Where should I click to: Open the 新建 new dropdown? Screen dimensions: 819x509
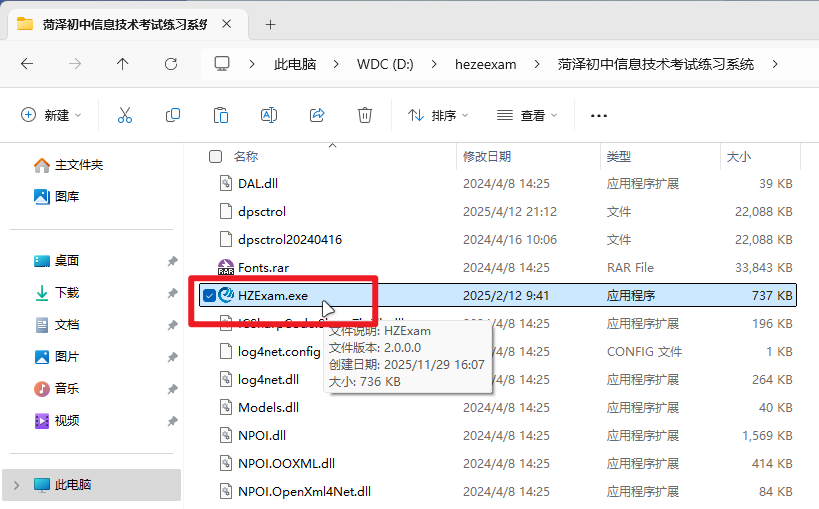coord(51,115)
